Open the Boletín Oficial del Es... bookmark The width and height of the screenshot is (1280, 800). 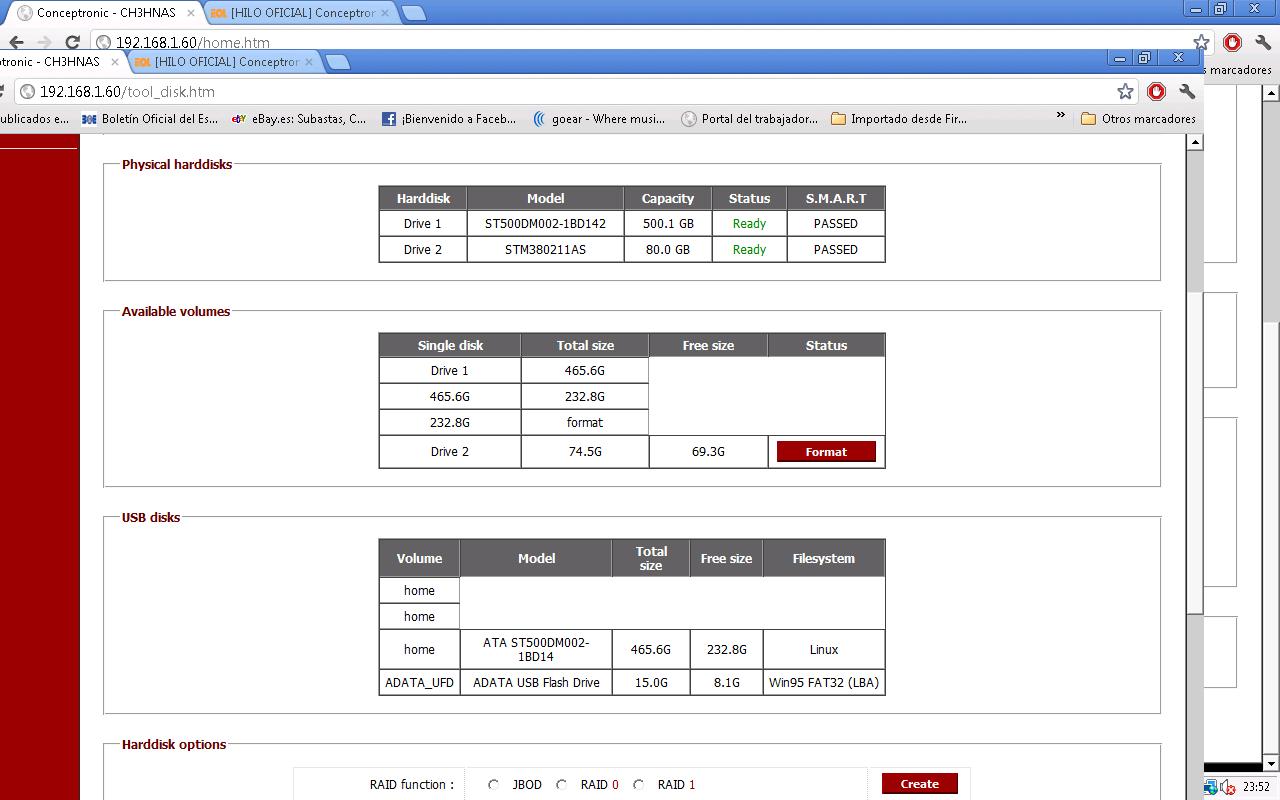pos(150,119)
